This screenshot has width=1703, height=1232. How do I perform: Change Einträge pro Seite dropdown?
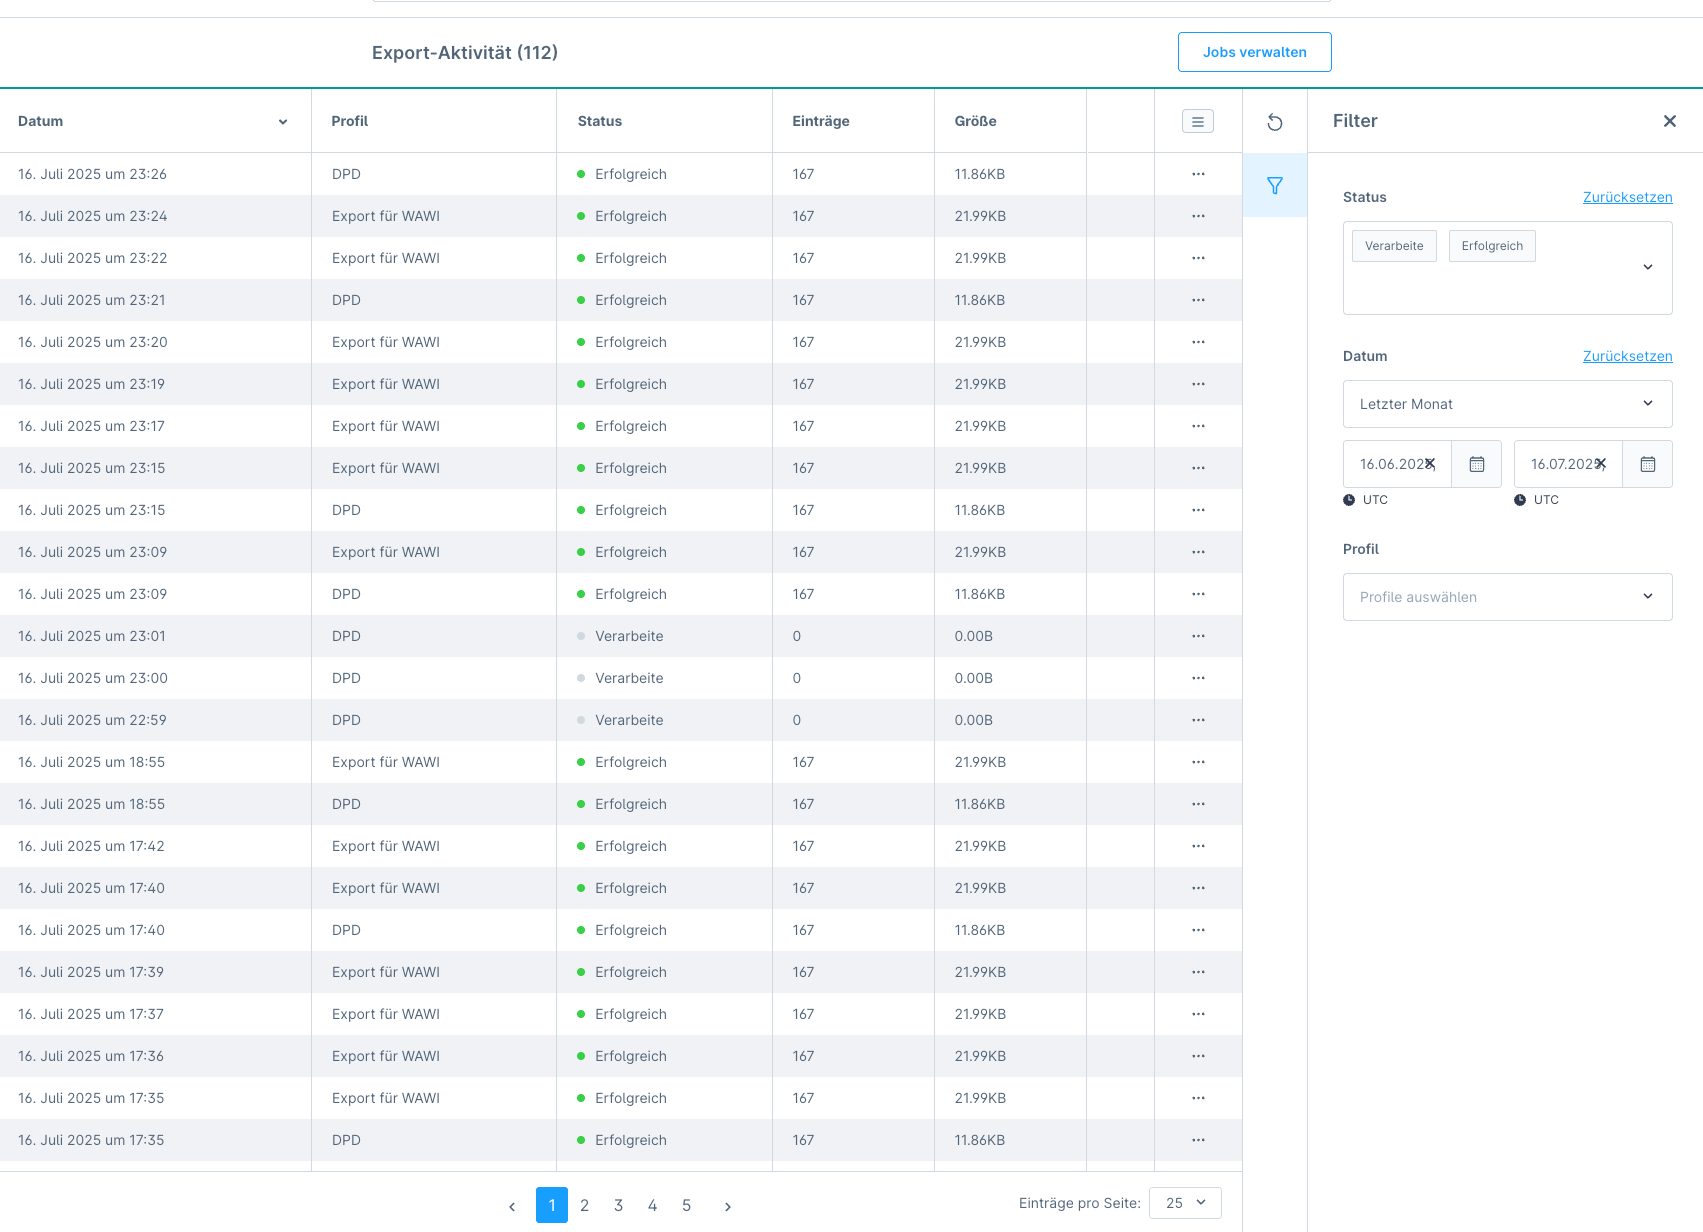pos(1185,1203)
